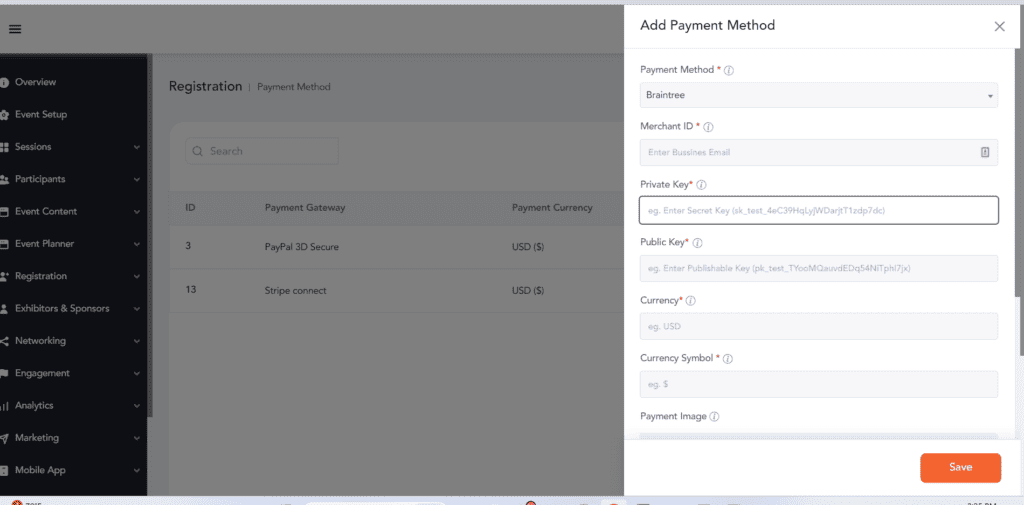The height and width of the screenshot is (505, 1024).
Task: Click the Search box in table
Action: click(x=262, y=151)
